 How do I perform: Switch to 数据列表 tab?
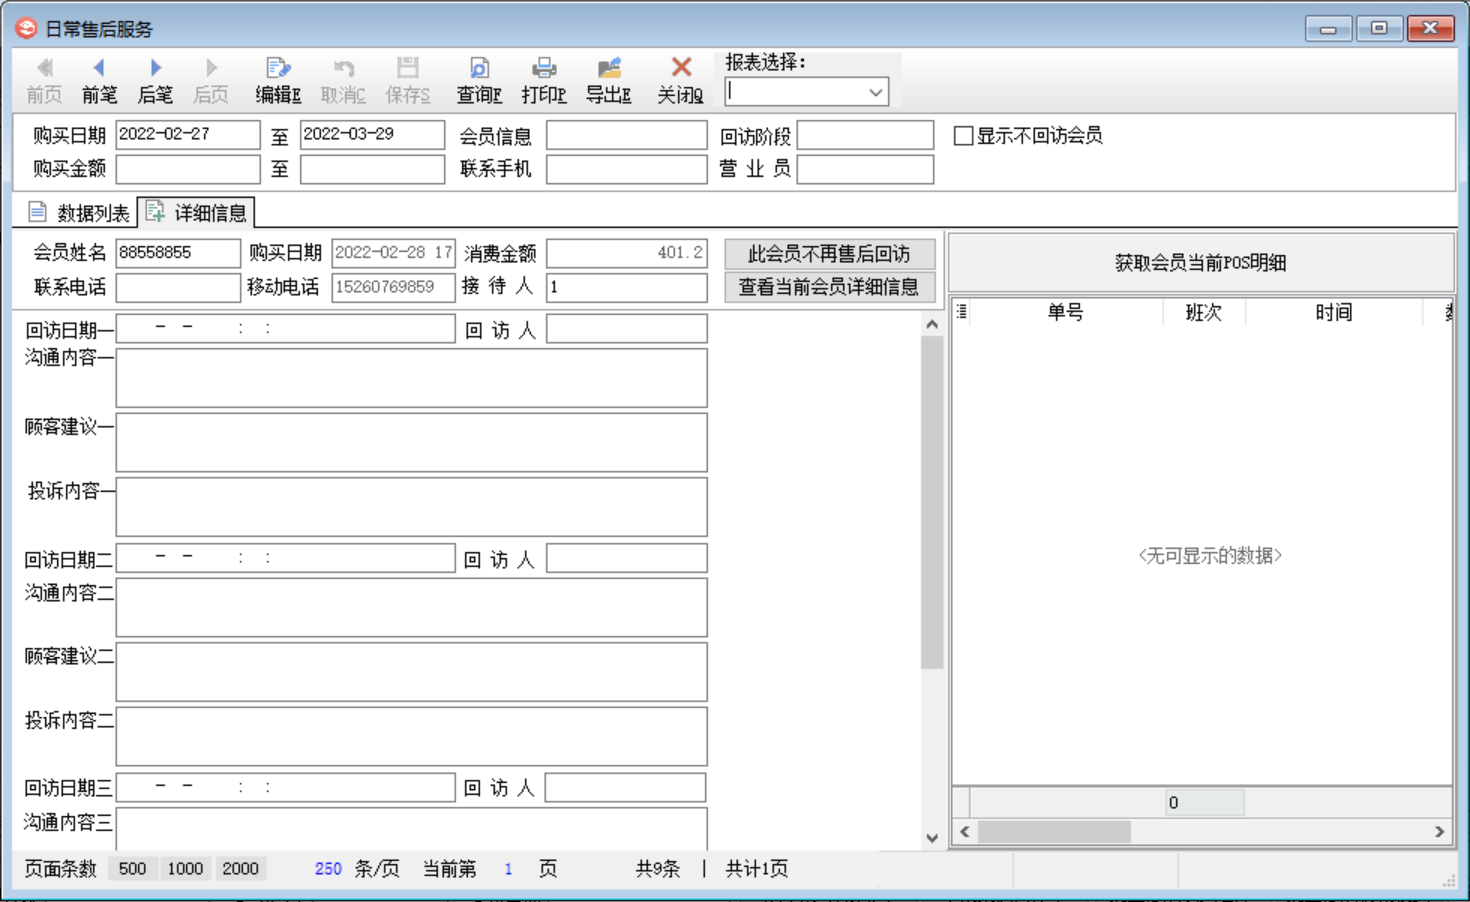(x=79, y=212)
